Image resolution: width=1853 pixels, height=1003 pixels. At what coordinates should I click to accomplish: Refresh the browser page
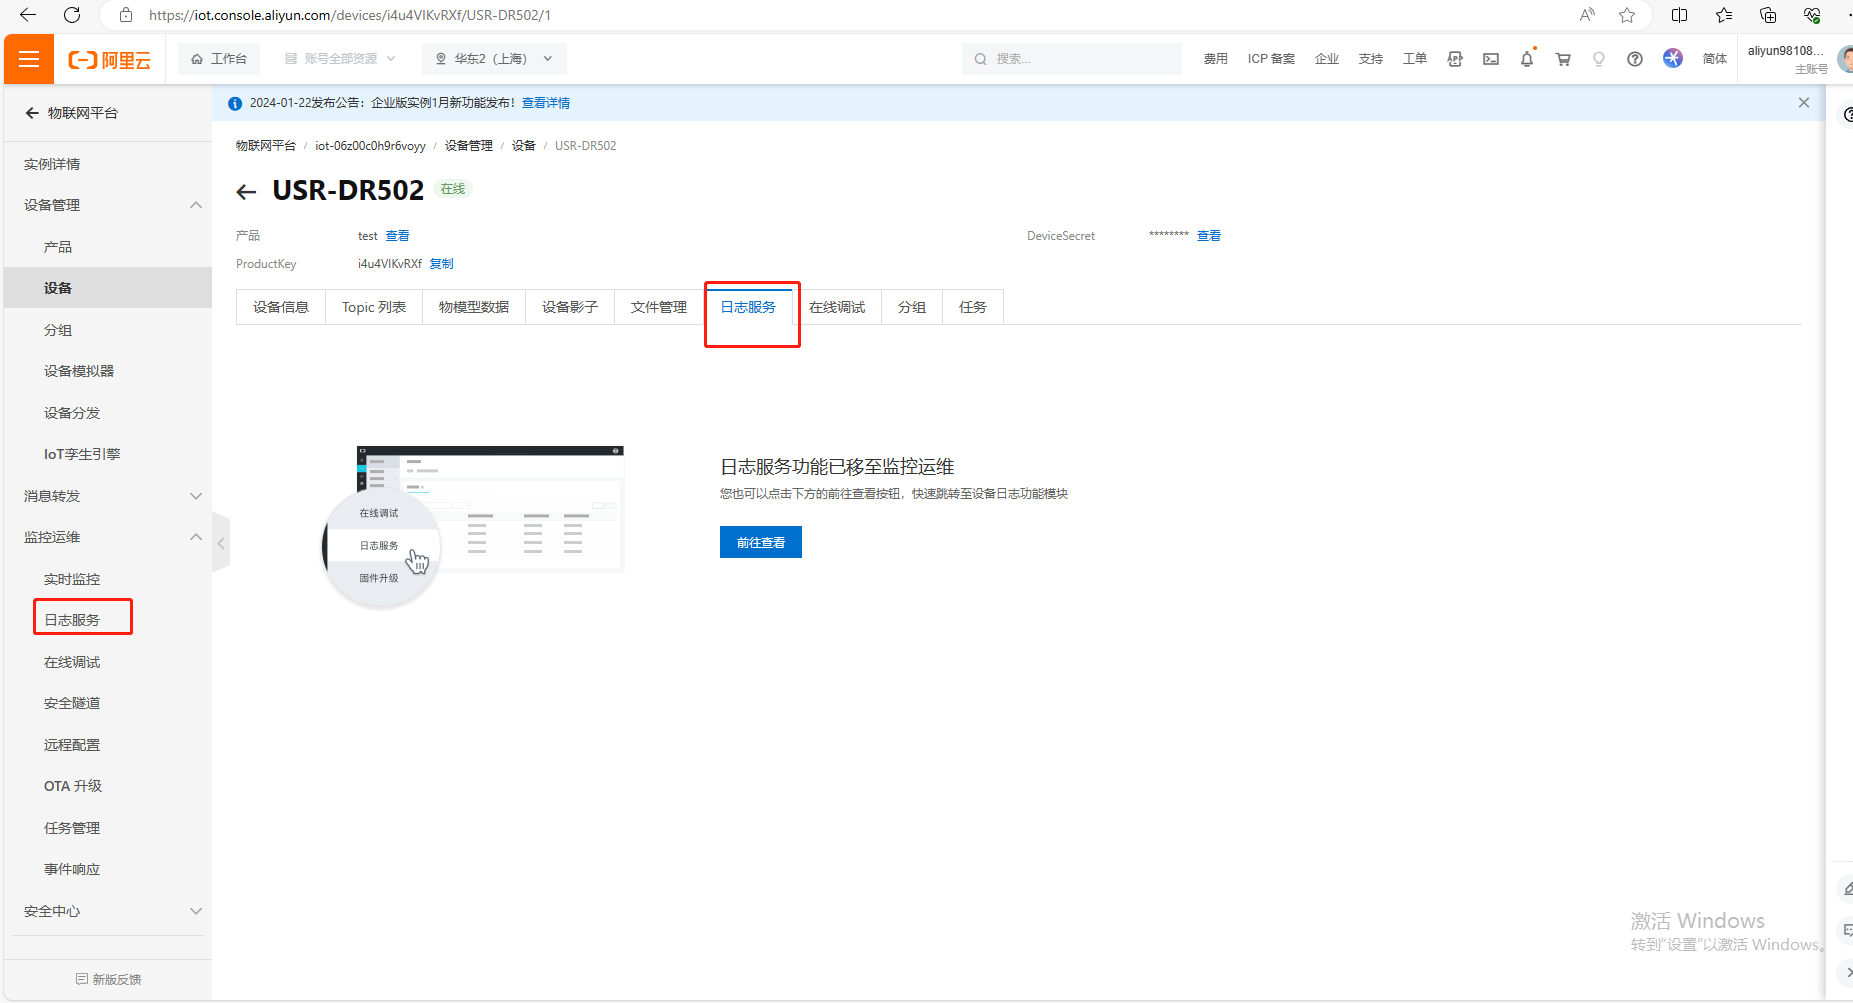(x=72, y=15)
